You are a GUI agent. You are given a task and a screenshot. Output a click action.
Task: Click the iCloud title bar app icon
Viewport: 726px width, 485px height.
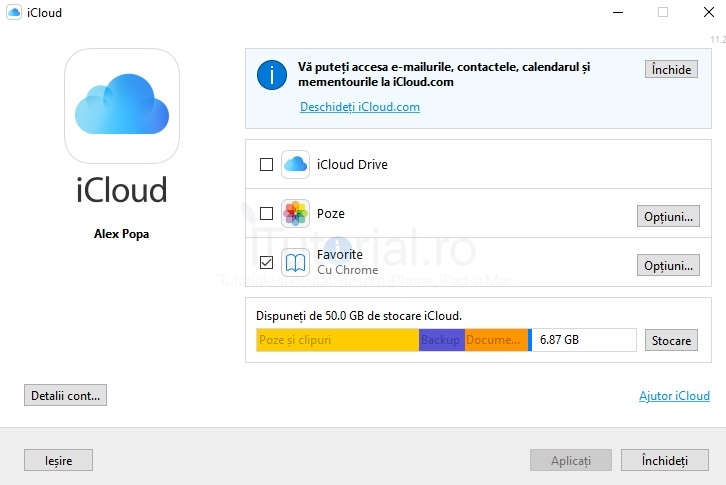[14, 13]
